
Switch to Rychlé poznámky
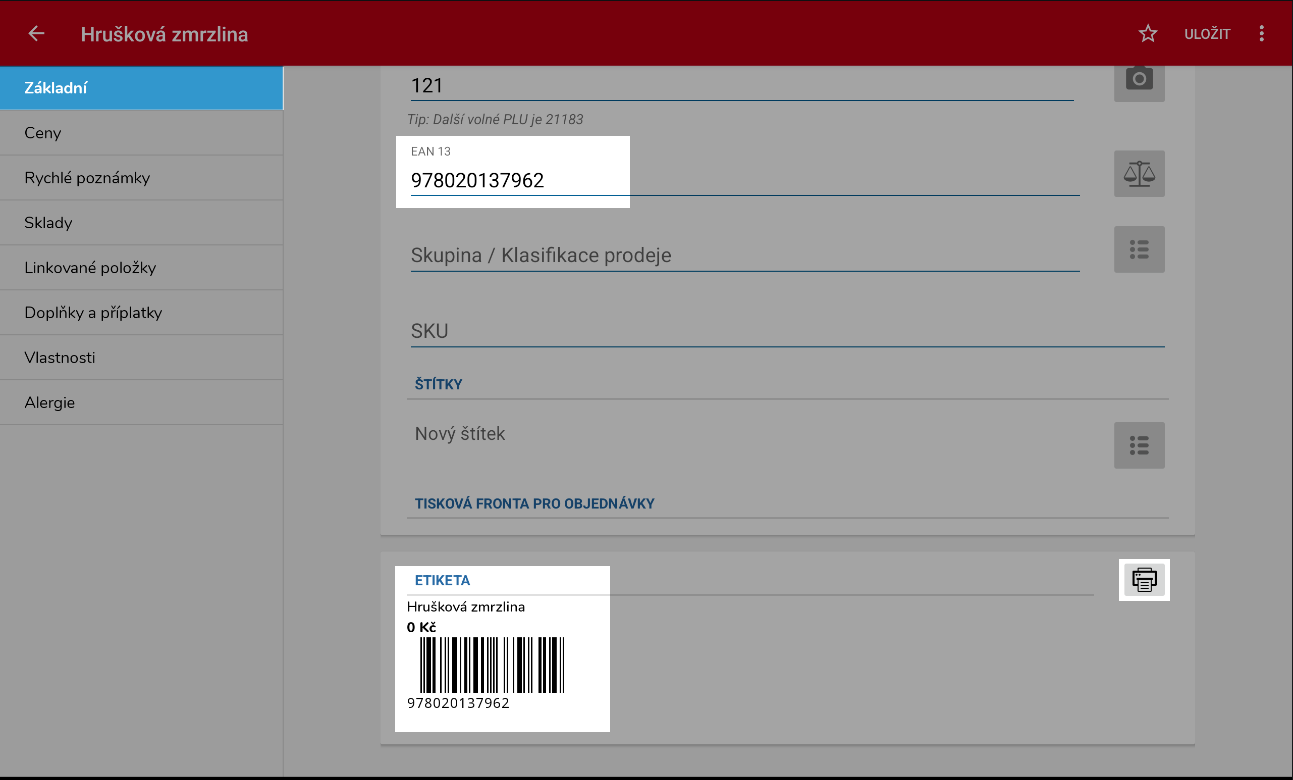[x=141, y=178]
